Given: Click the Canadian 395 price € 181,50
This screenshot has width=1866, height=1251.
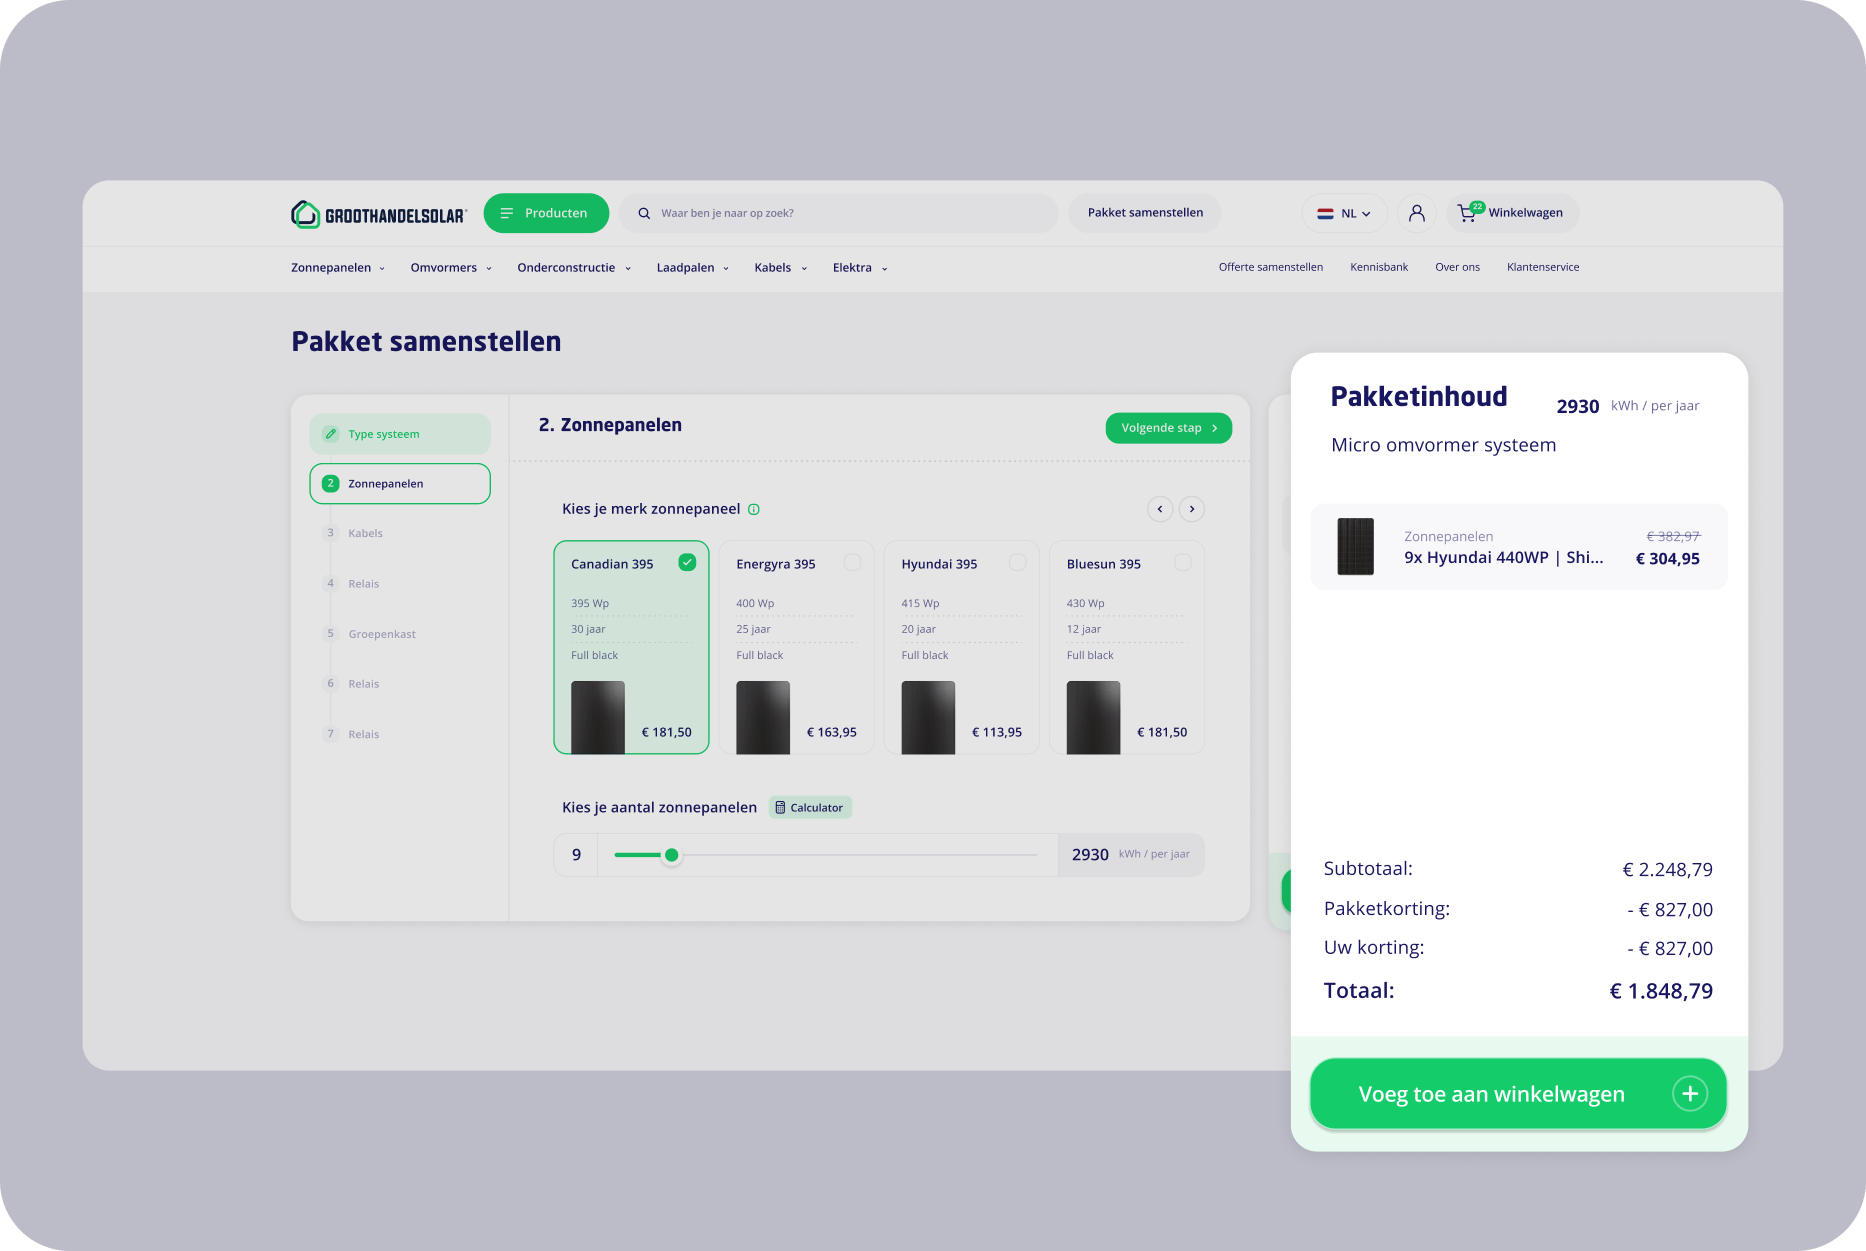Looking at the screenshot, I should (666, 733).
